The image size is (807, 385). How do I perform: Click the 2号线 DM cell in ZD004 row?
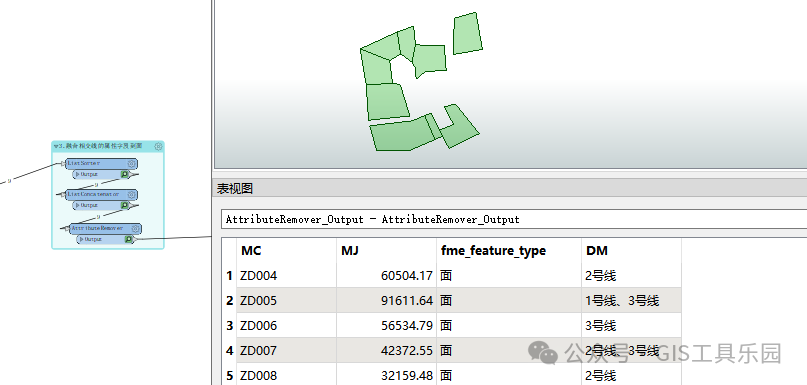click(x=631, y=276)
